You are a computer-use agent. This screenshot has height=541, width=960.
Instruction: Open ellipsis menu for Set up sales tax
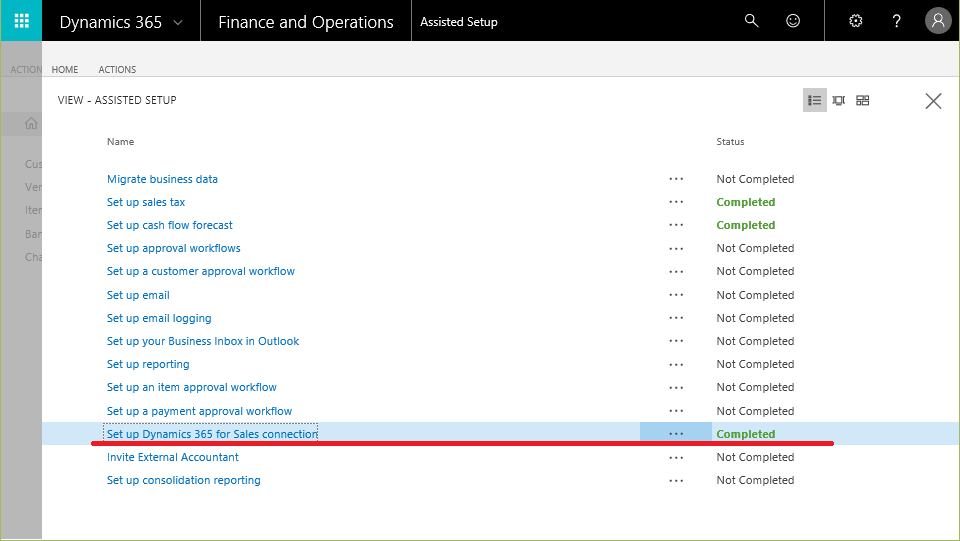pyautogui.click(x=676, y=202)
